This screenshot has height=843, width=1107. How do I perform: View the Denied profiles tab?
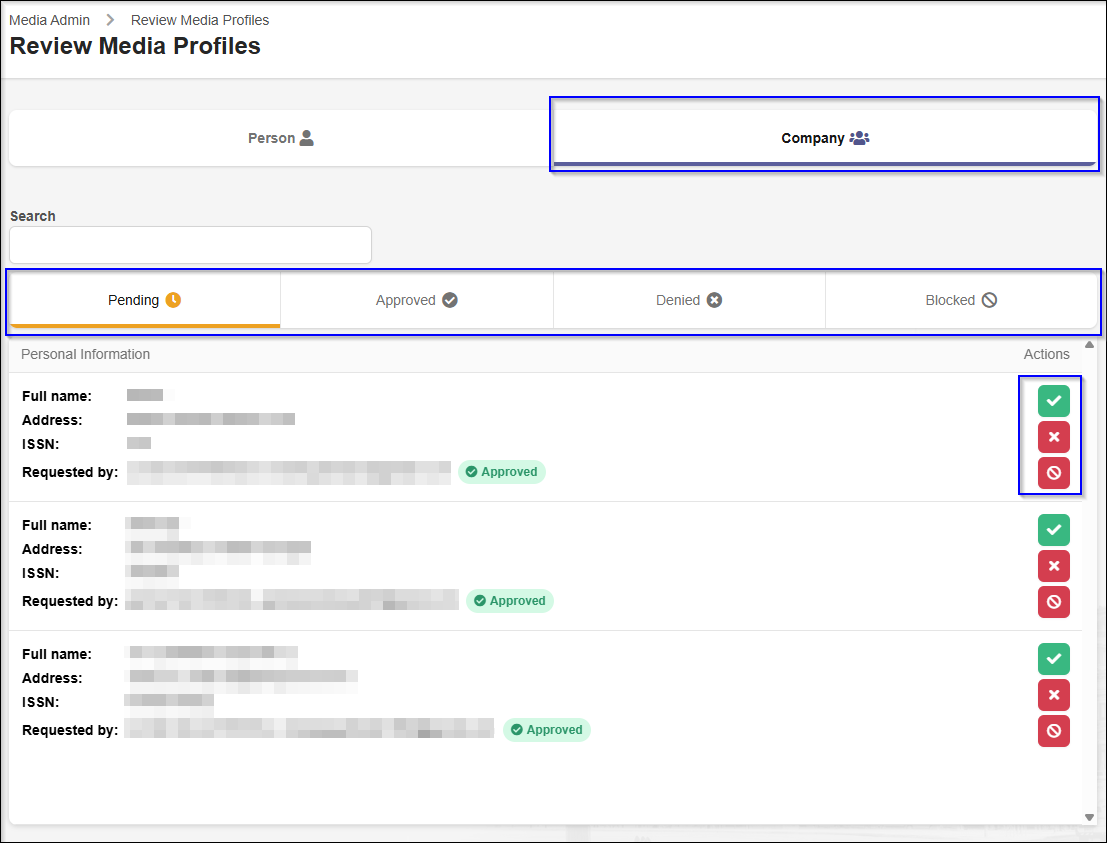point(688,300)
